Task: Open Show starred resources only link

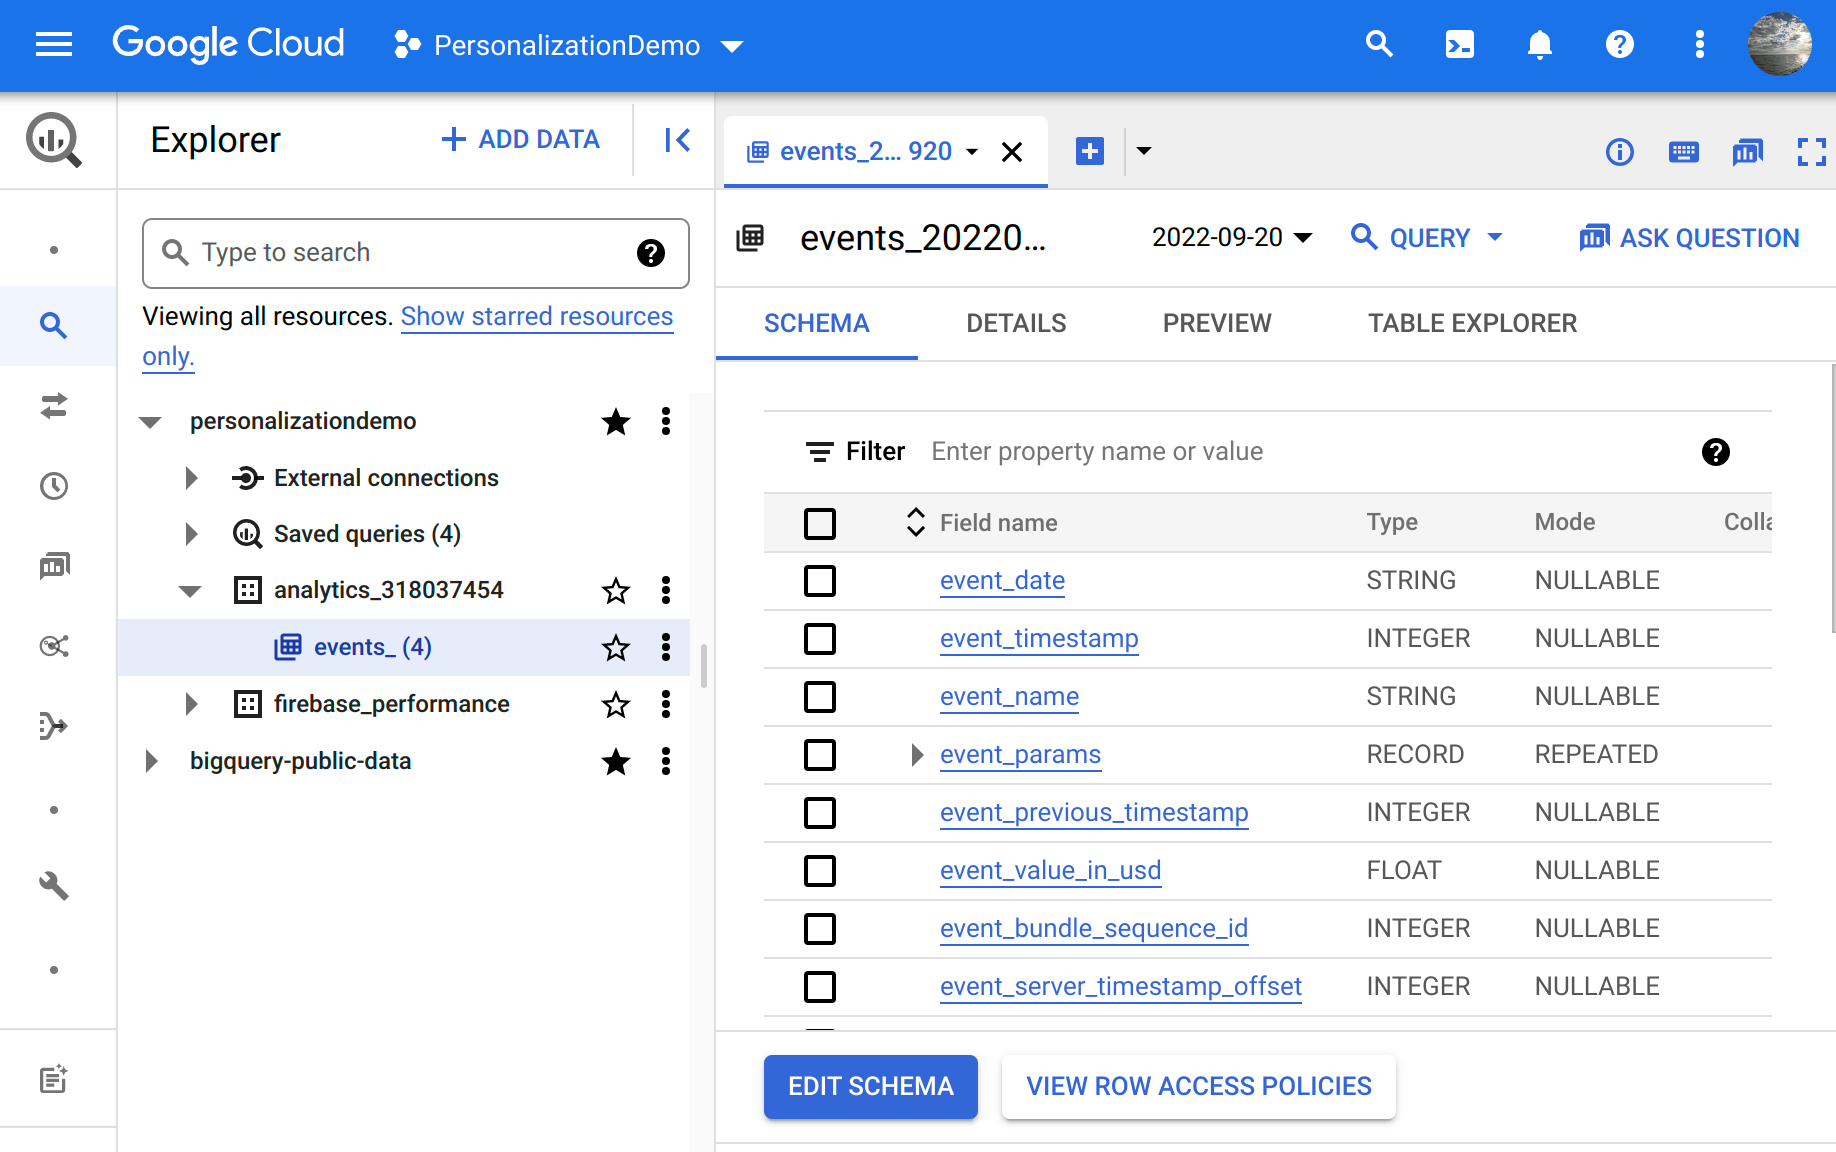Action: pyautogui.click(x=536, y=316)
